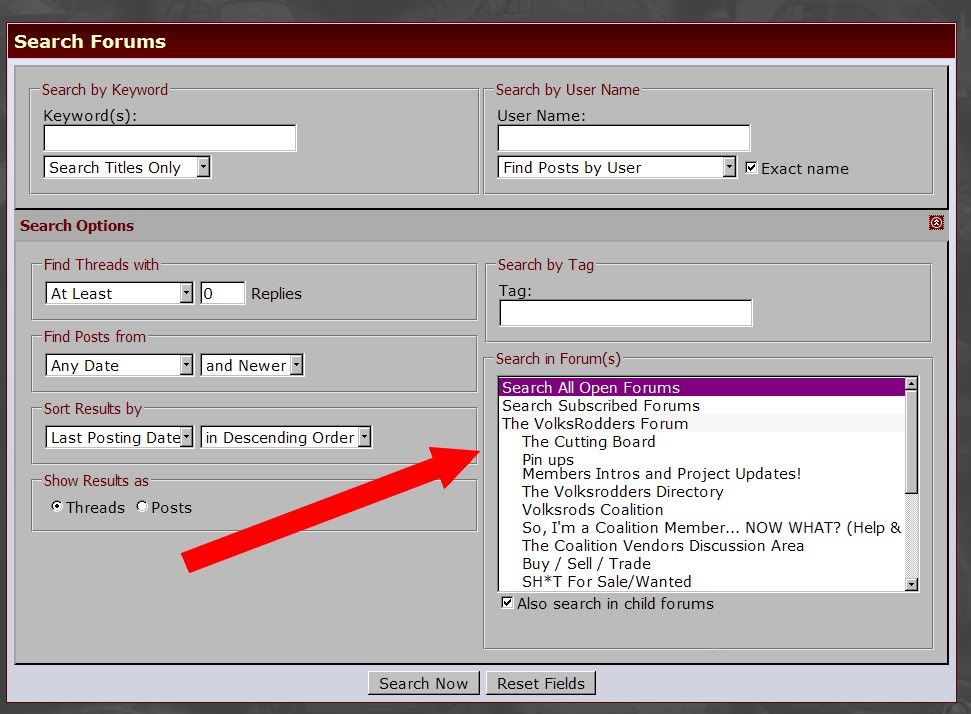Focus the Tag input field
The height and width of the screenshot is (714, 971).
click(625, 313)
